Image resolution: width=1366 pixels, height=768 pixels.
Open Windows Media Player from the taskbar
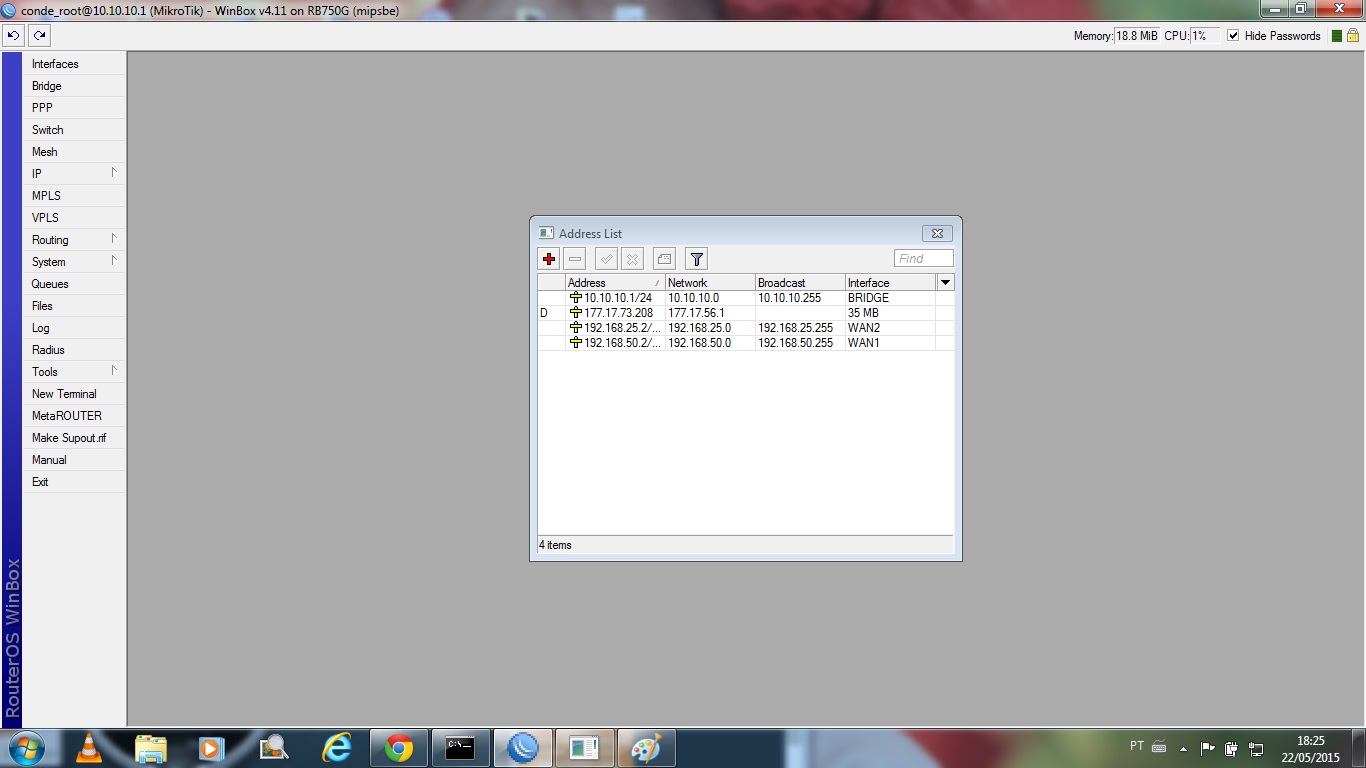tap(211, 748)
